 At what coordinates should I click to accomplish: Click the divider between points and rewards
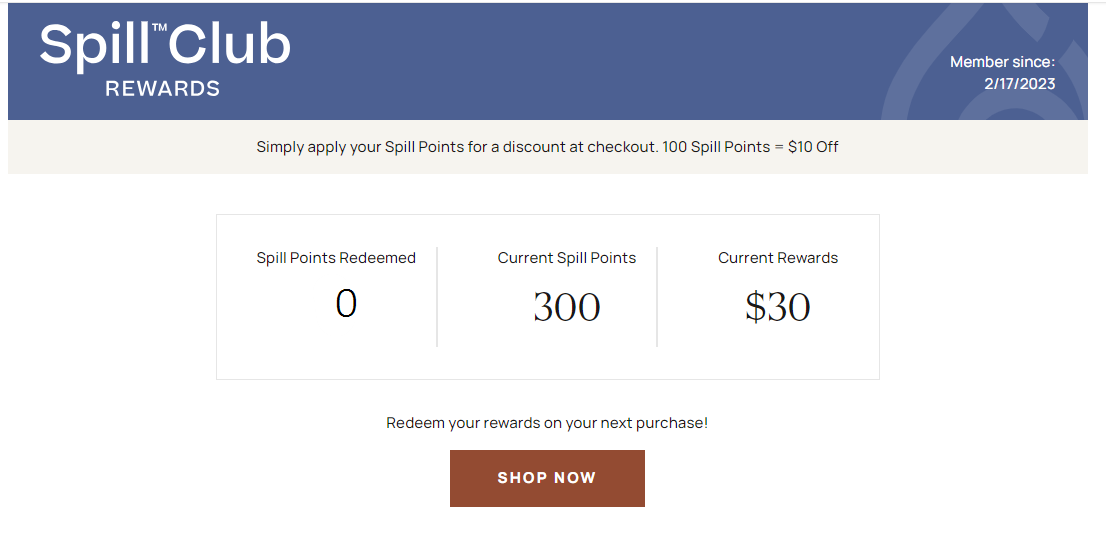pos(657,296)
